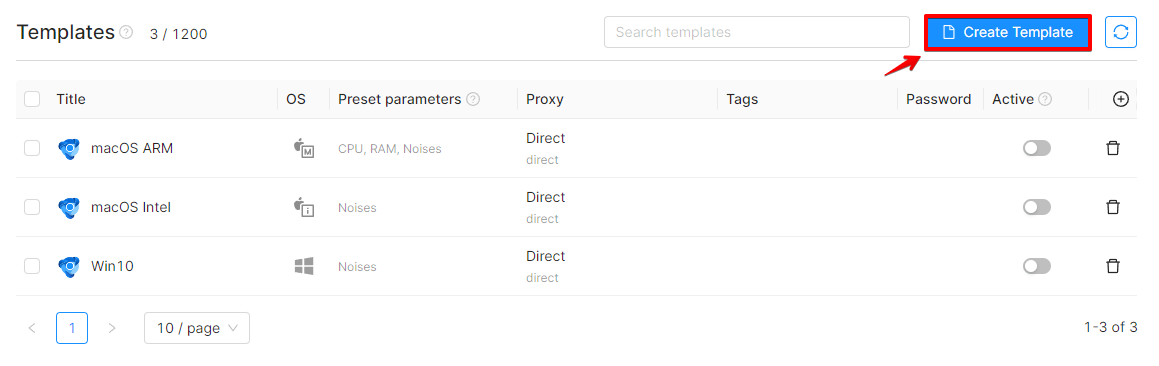Click help icon next to Templates heading
Viewport: 1159px width, 366px height.
(126, 33)
